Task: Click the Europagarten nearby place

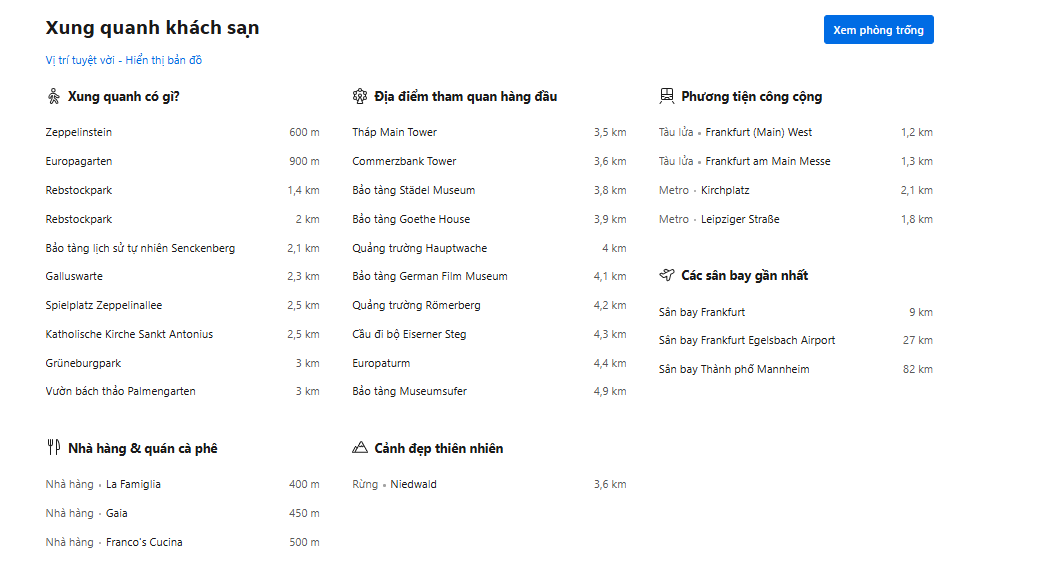Action: coord(79,161)
